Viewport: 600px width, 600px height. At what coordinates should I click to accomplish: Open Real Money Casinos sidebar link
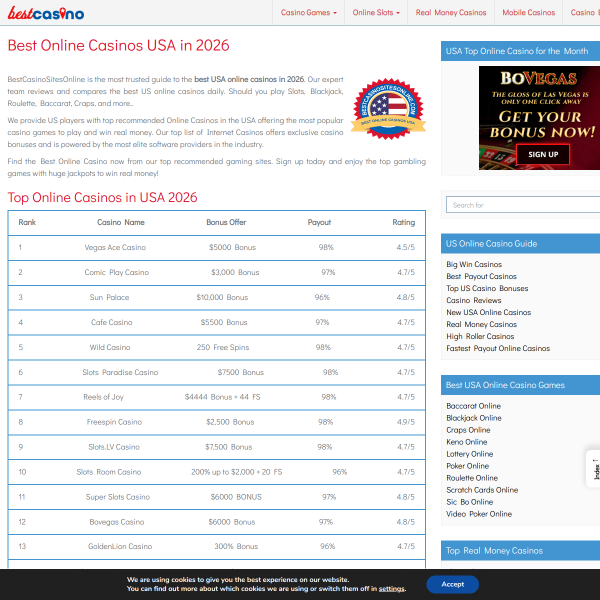point(481,324)
